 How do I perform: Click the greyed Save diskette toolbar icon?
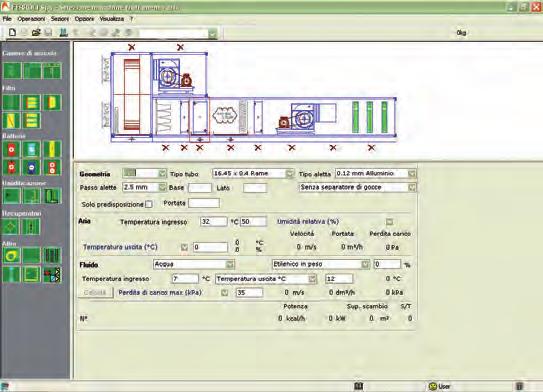click(48, 32)
